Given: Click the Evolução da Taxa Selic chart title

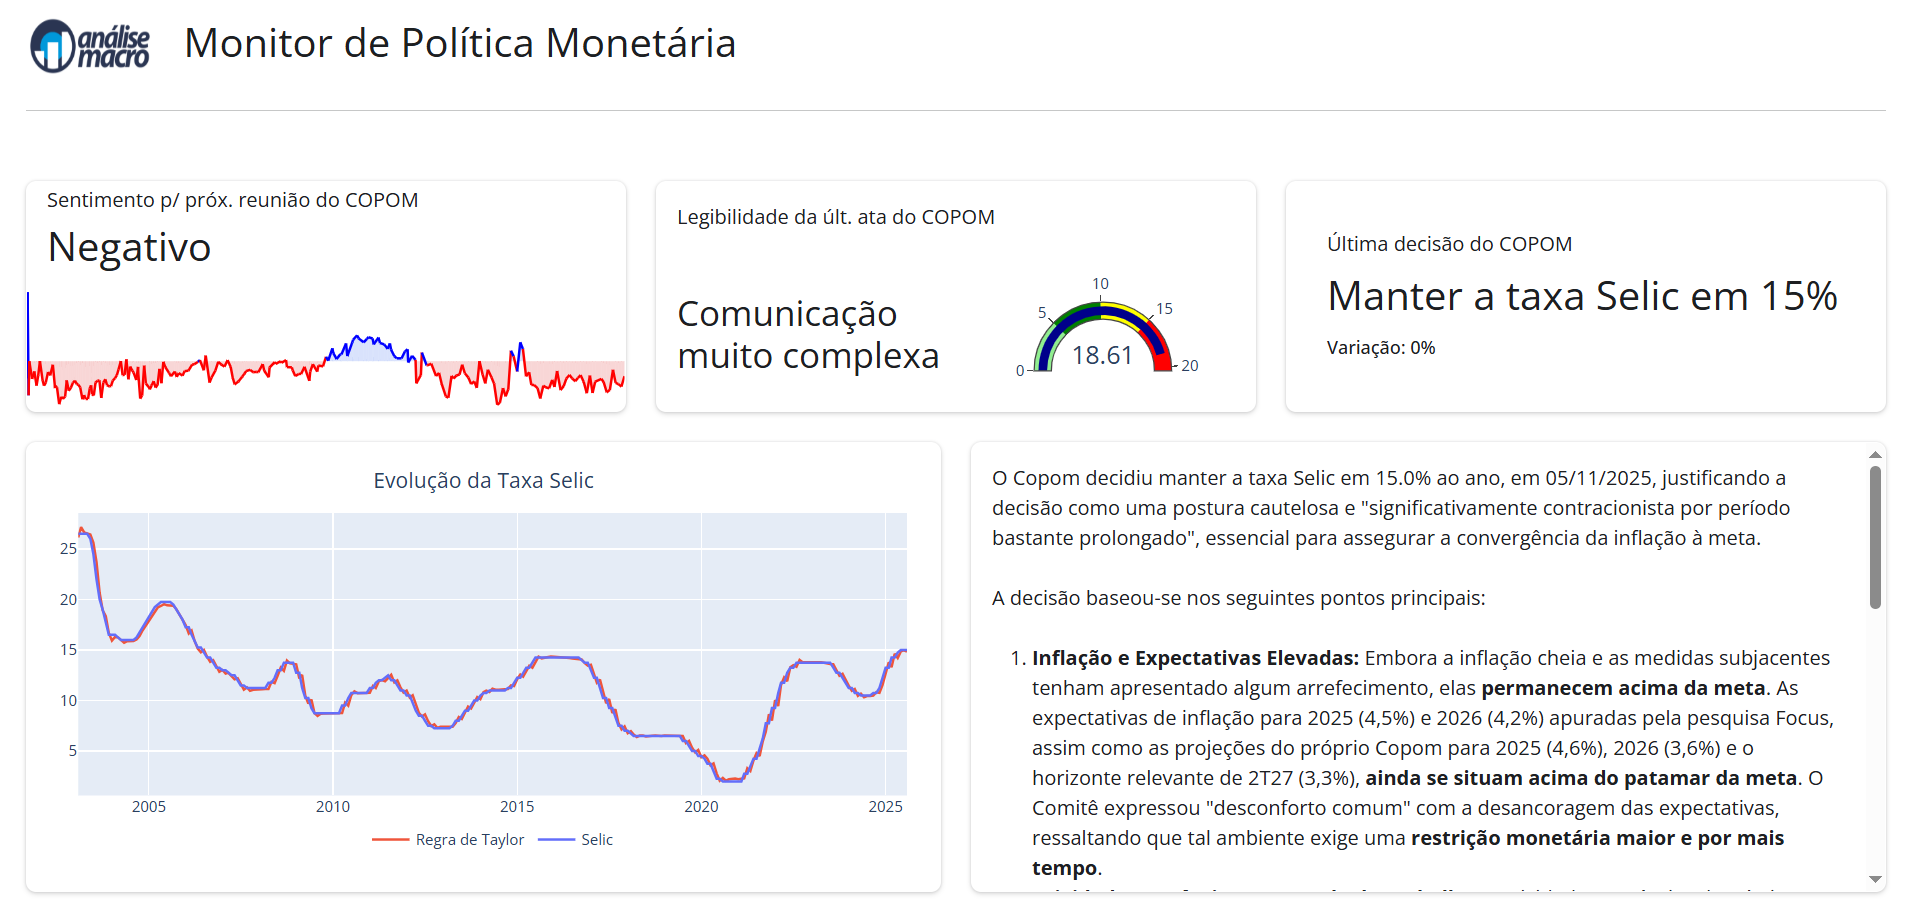Looking at the screenshot, I should [x=483, y=481].
